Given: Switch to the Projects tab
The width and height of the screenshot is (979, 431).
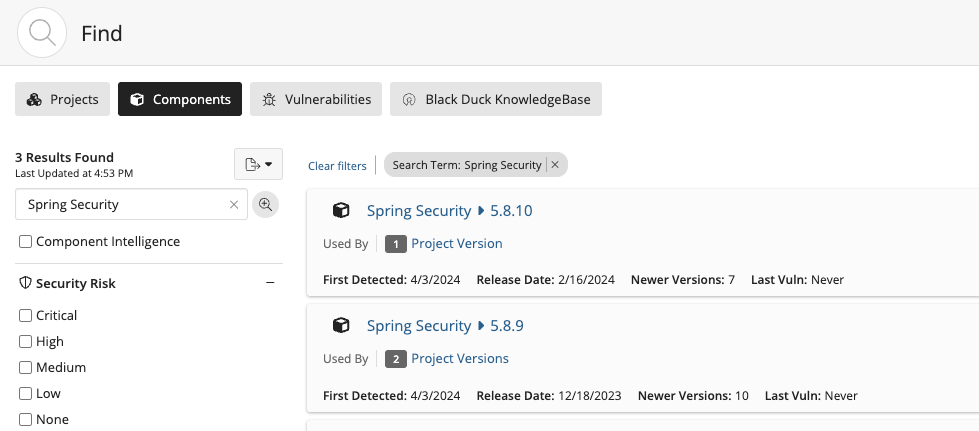Looking at the screenshot, I should (x=62, y=99).
